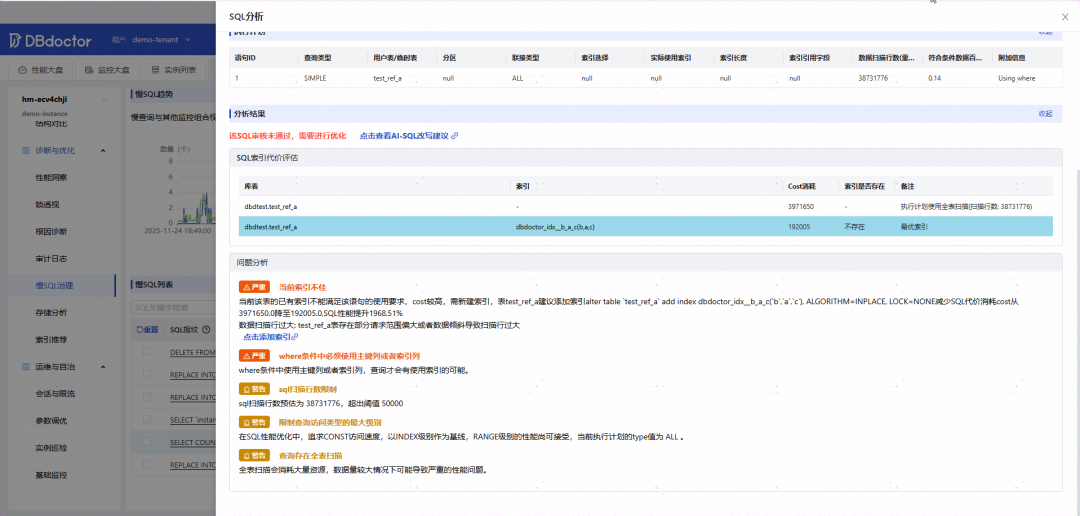Open 存储分析 in the sidebar
1080x516 pixels.
tap(52, 312)
